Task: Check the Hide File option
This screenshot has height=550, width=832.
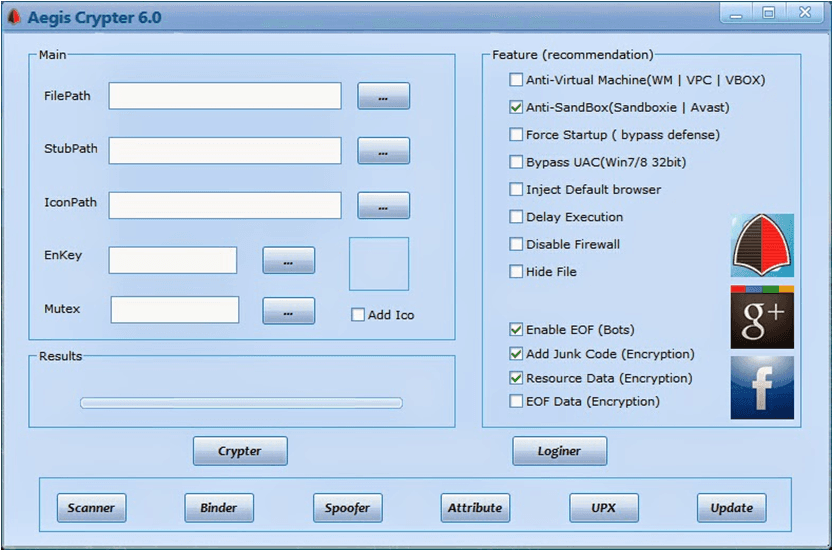Action: 516,272
